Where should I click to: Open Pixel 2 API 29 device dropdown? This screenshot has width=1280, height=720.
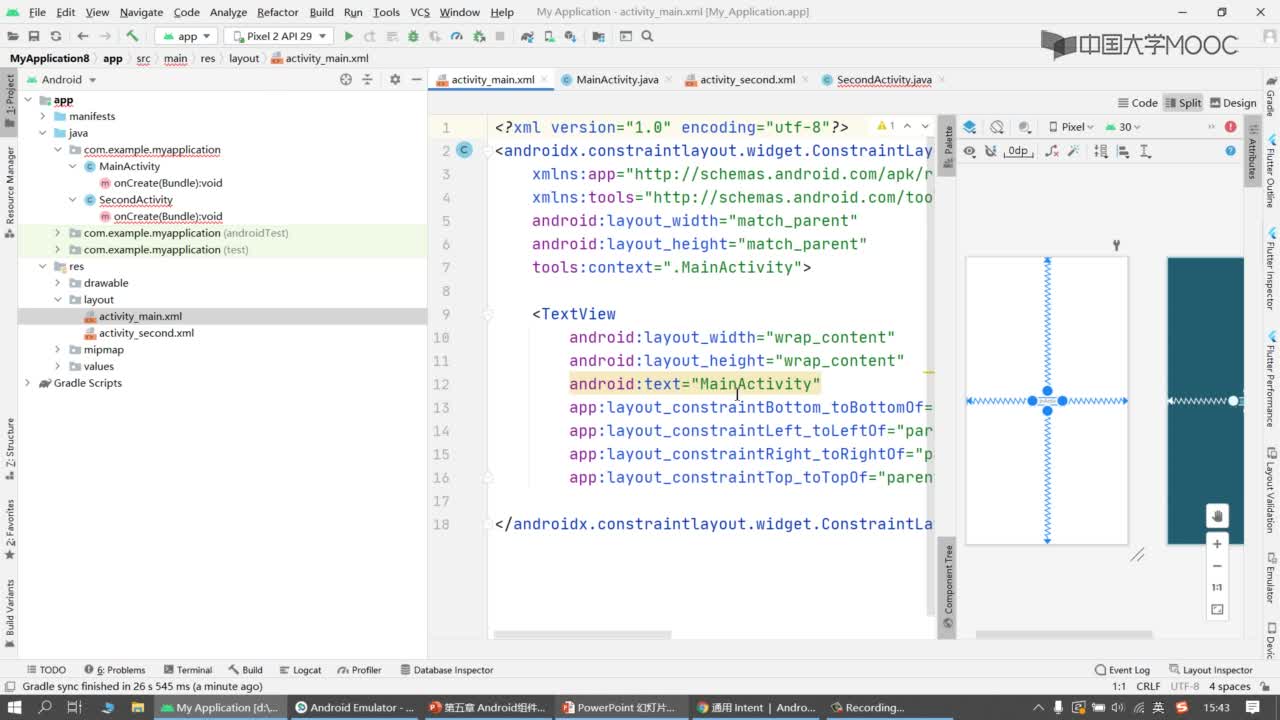[279, 36]
